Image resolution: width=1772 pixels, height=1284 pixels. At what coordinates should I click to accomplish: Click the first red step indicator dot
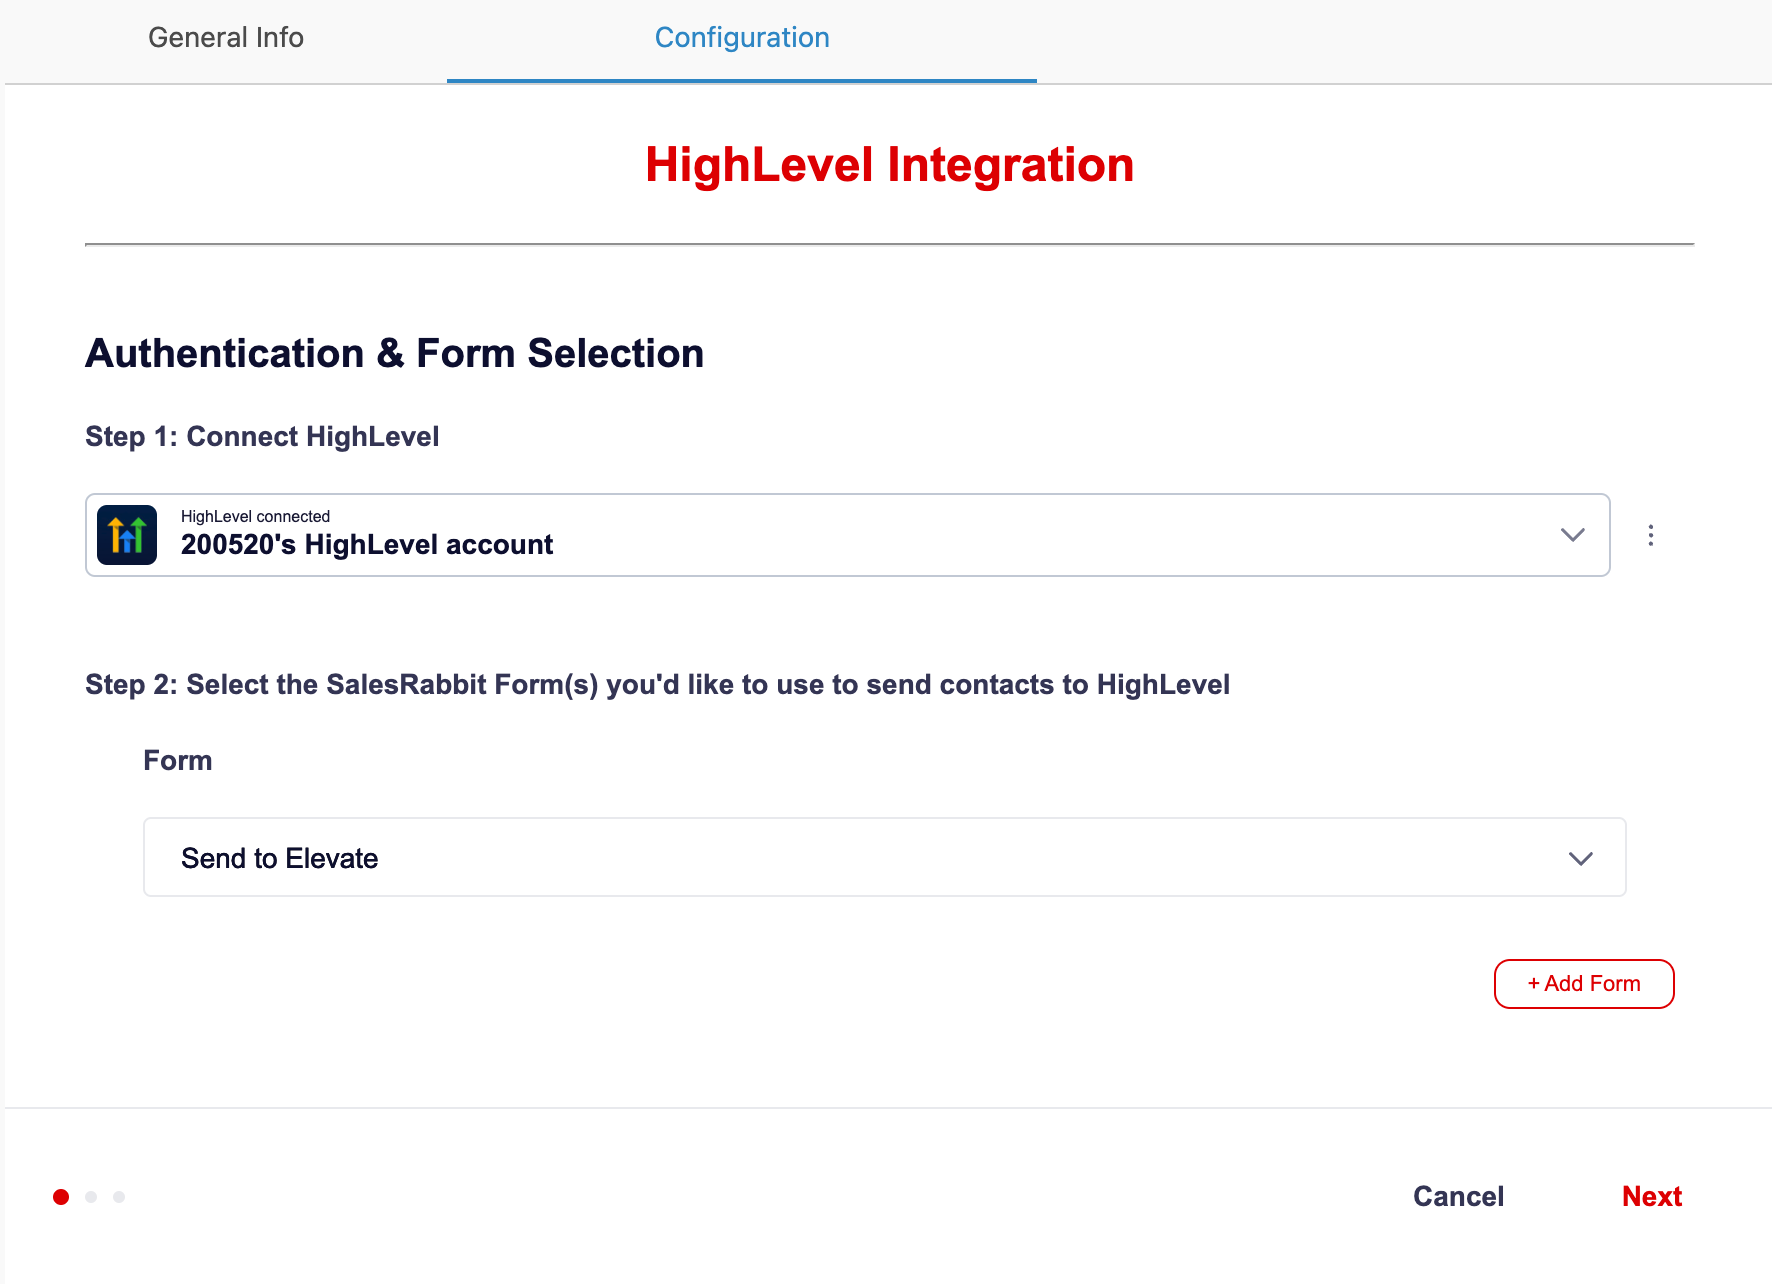point(61,1197)
